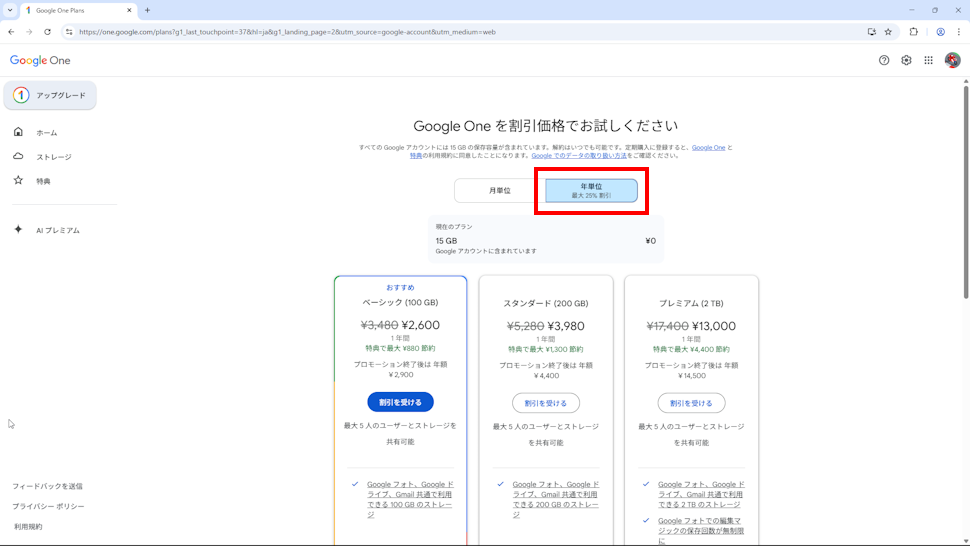The image size is (970, 546).
Task: Open Google One settings gear
Action: pyautogui.click(x=906, y=60)
